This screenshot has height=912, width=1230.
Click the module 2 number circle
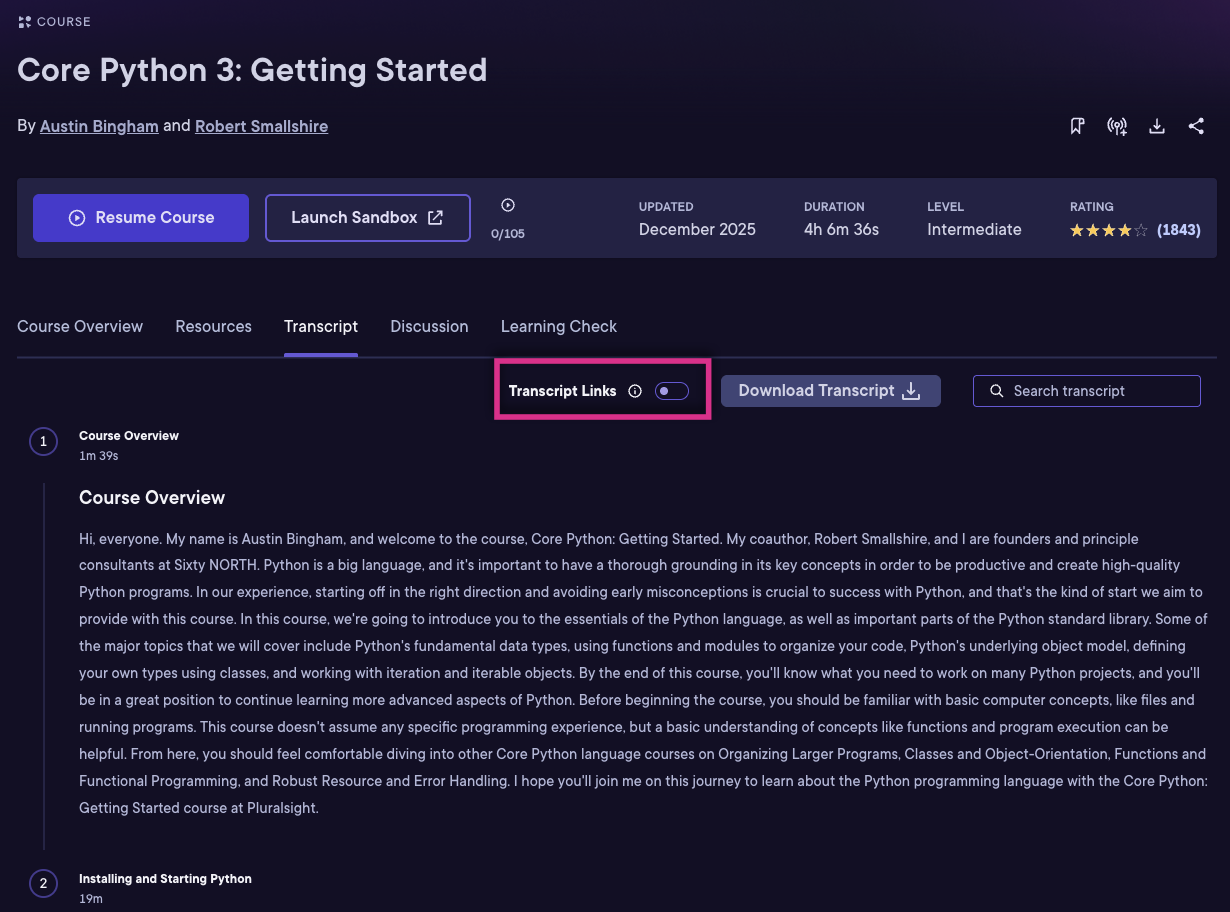(x=43, y=883)
